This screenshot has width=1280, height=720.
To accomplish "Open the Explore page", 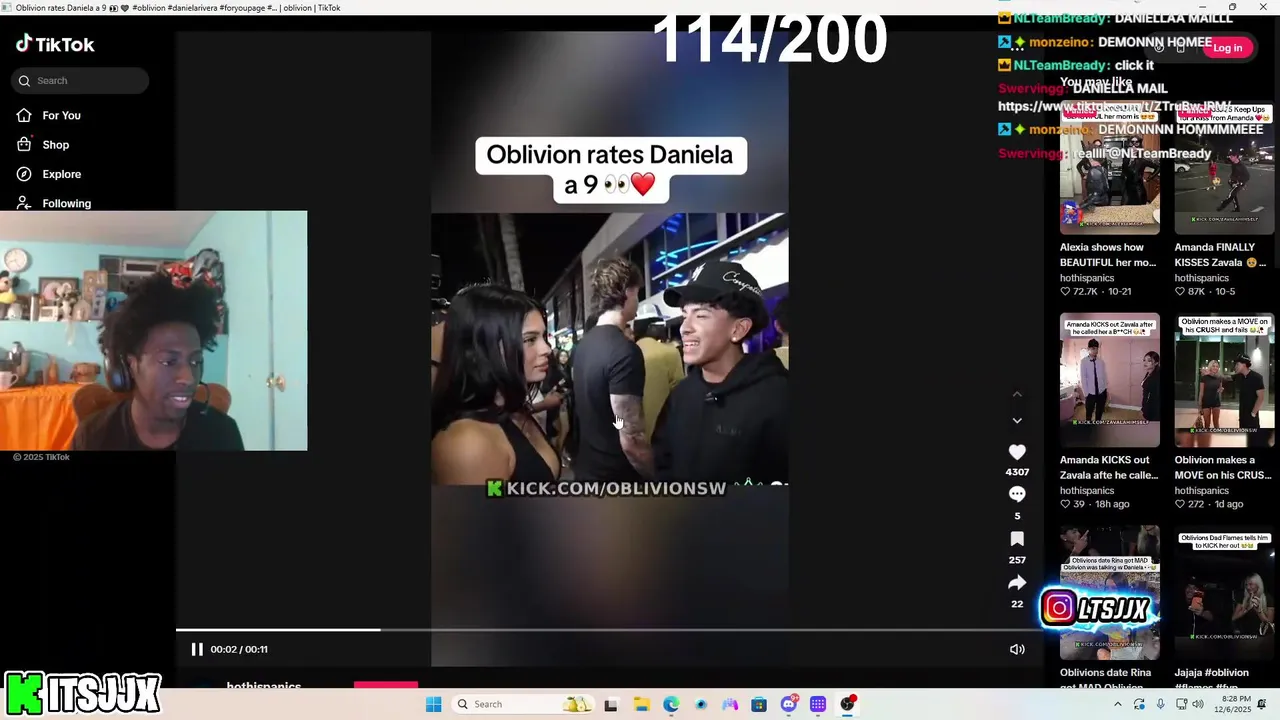I will [48, 174].
